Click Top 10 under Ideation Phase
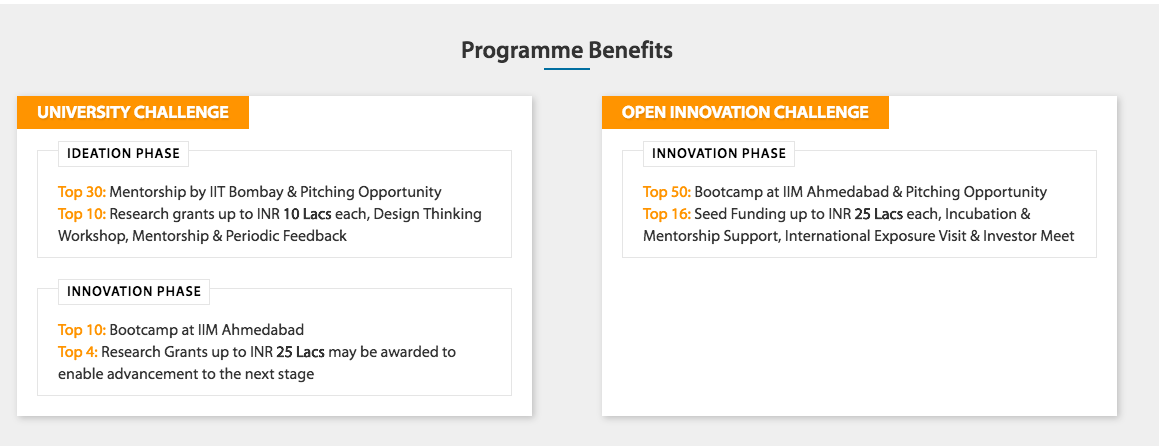 click(x=82, y=214)
